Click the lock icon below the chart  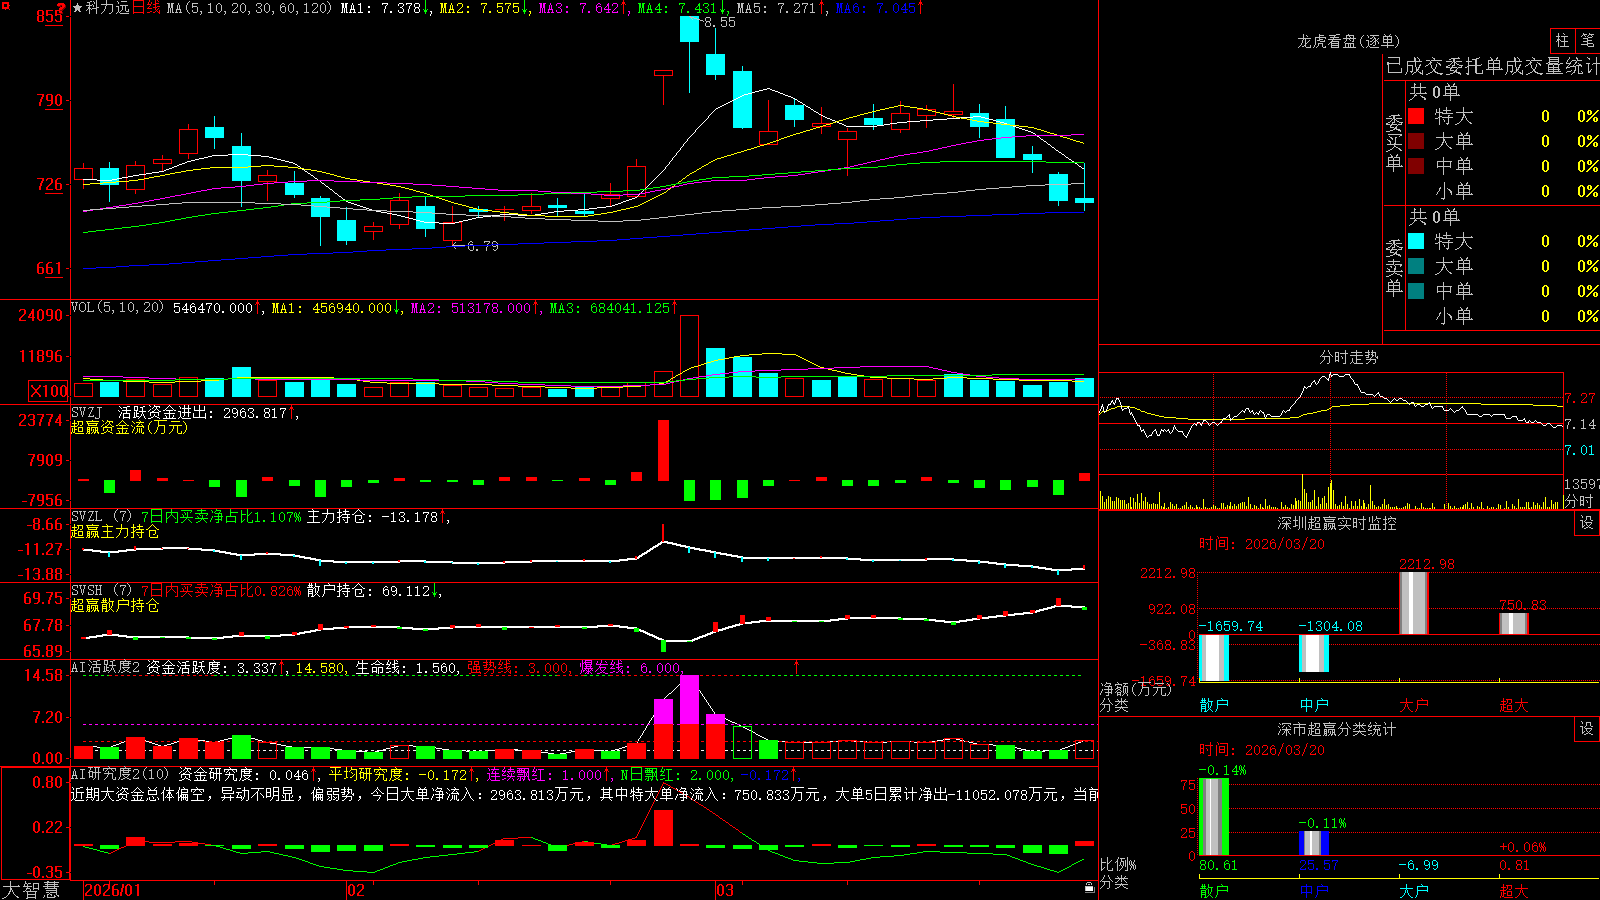pyautogui.click(x=1090, y=887)
